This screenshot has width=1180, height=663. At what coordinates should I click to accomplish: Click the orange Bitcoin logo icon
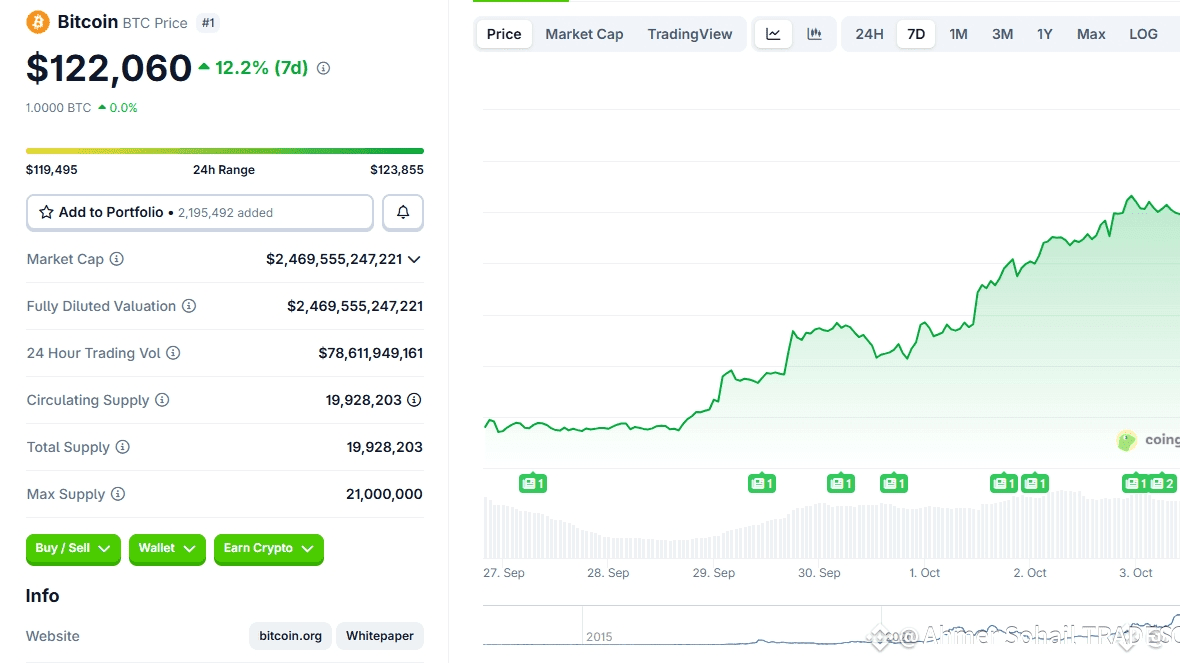pos(38,22)
